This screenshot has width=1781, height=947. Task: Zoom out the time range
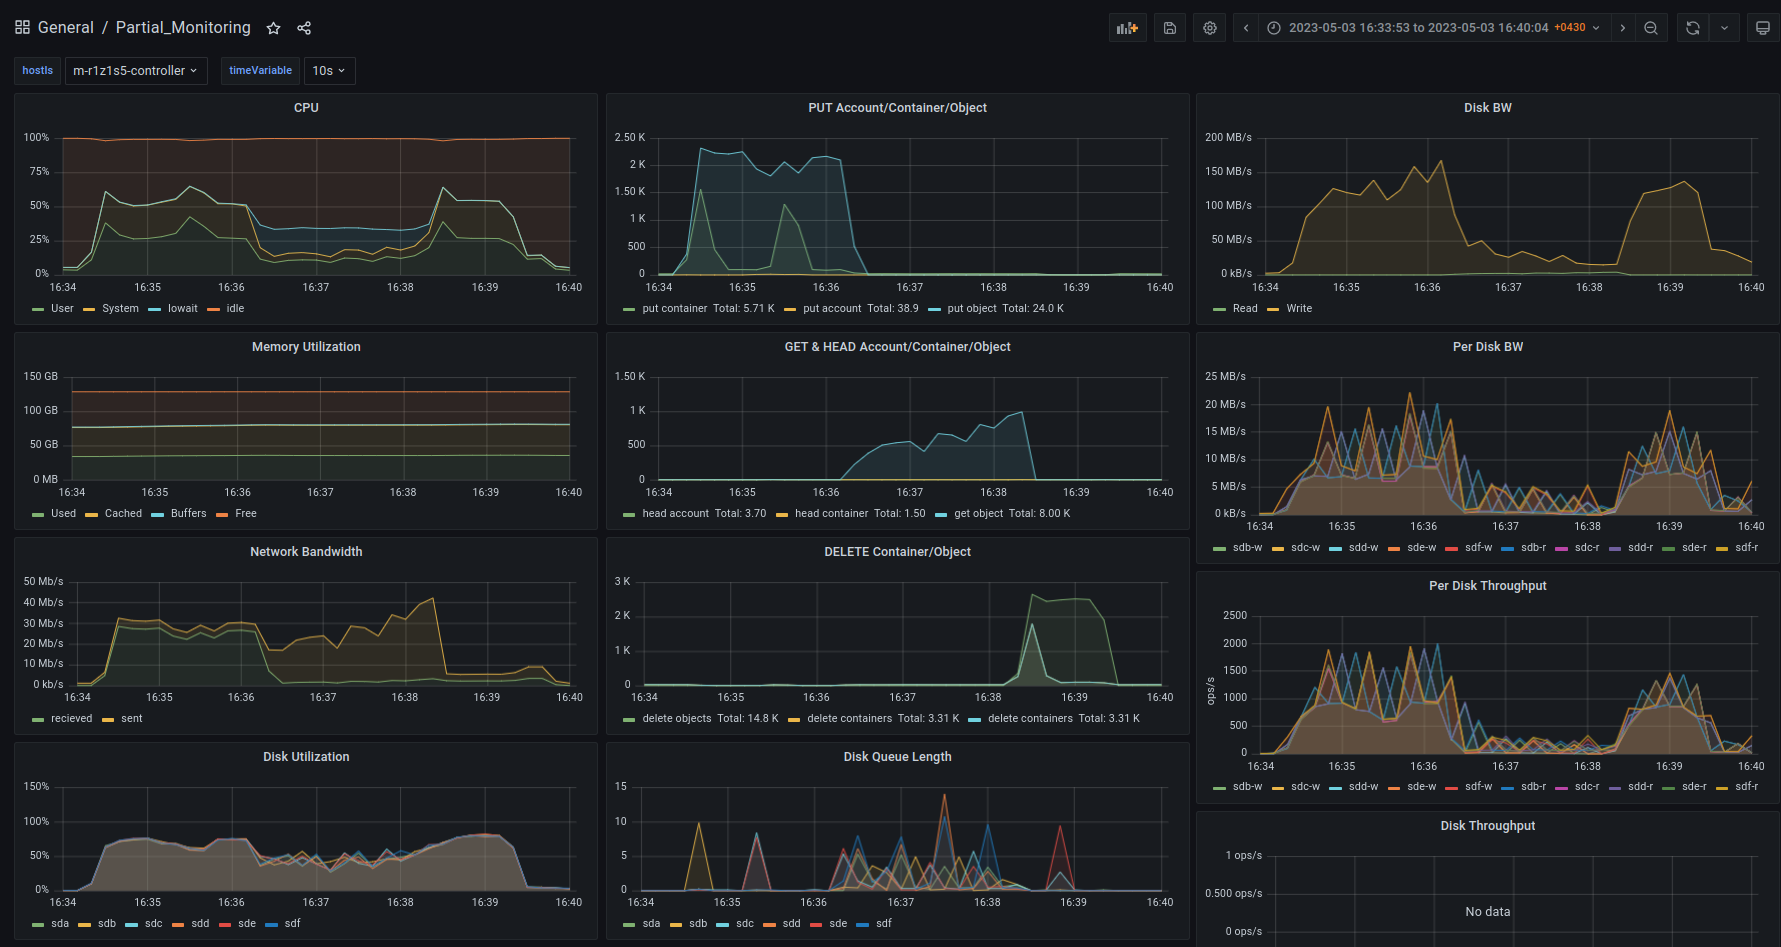point(1651,28)
